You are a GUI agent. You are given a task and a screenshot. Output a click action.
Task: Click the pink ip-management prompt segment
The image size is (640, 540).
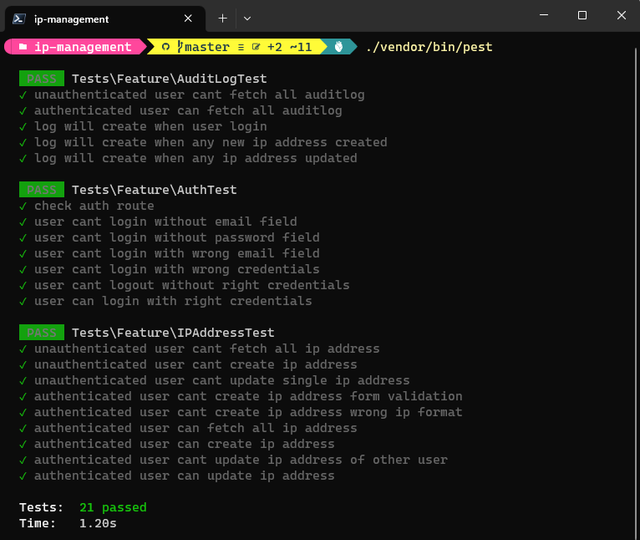click(76, 47)
